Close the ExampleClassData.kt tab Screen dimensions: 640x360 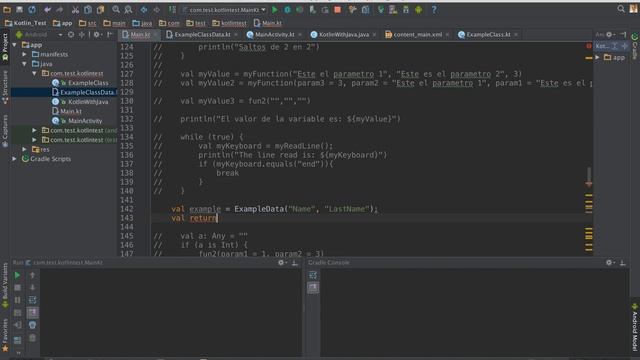point(236,35)
